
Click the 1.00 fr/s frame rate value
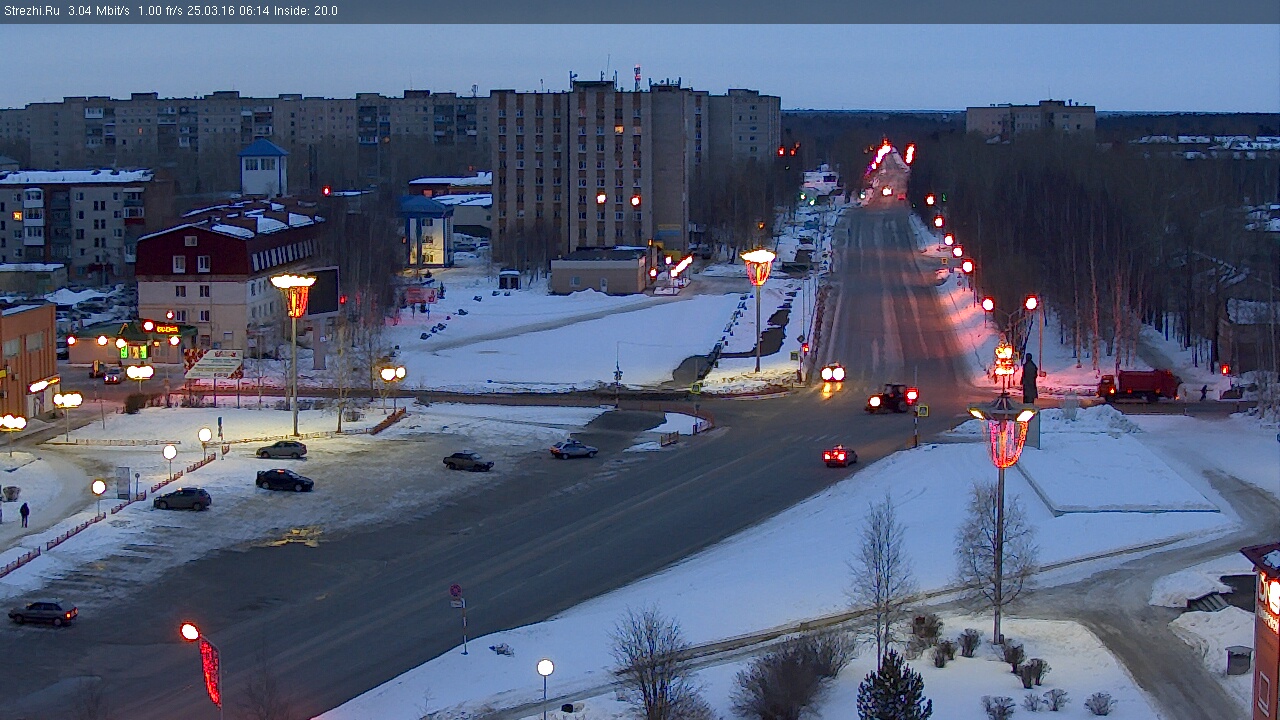click(160, 11)
